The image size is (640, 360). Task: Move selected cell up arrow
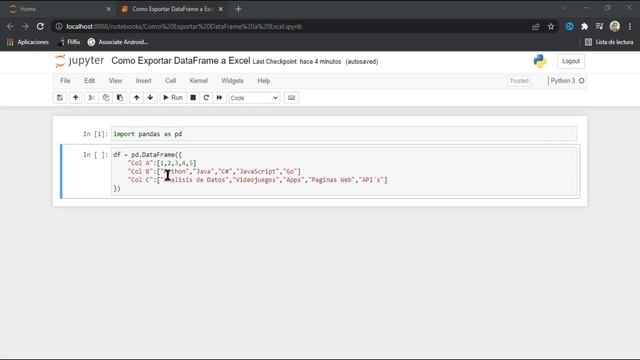(x=136, y=98)
